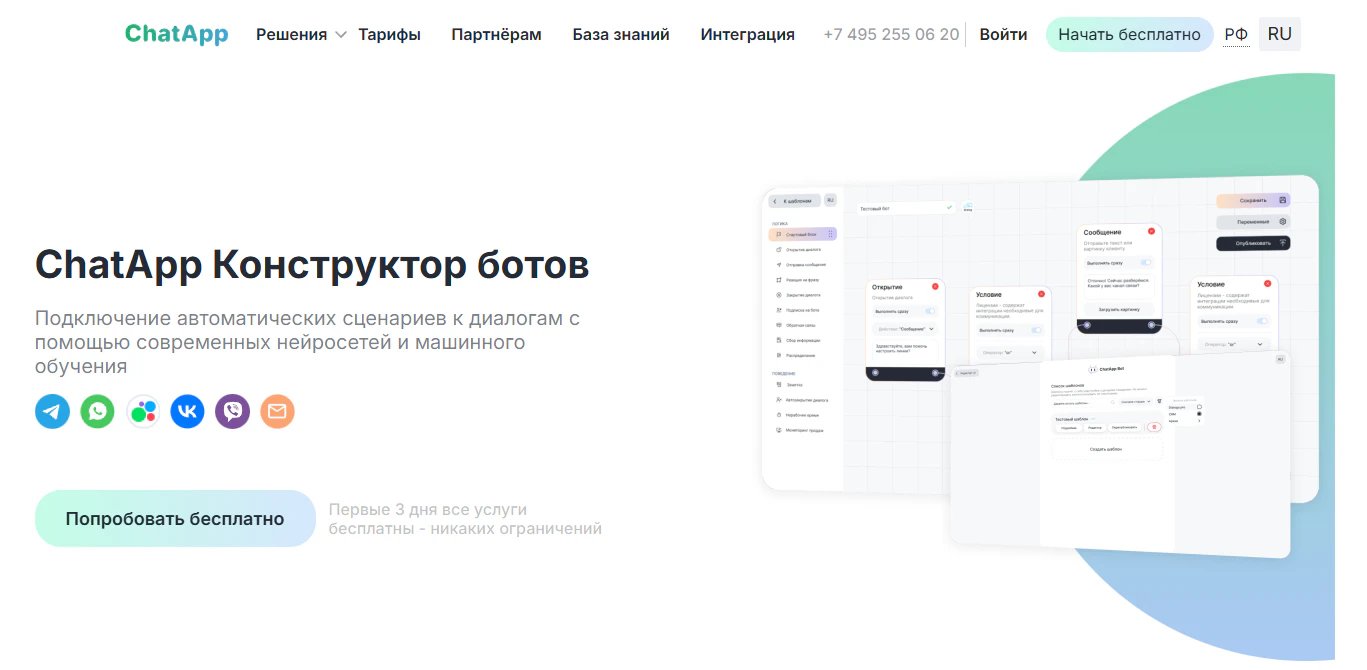Click the Начать бесплатно header button
This screenshot has width=1367, height=670.
point(1129,34)
